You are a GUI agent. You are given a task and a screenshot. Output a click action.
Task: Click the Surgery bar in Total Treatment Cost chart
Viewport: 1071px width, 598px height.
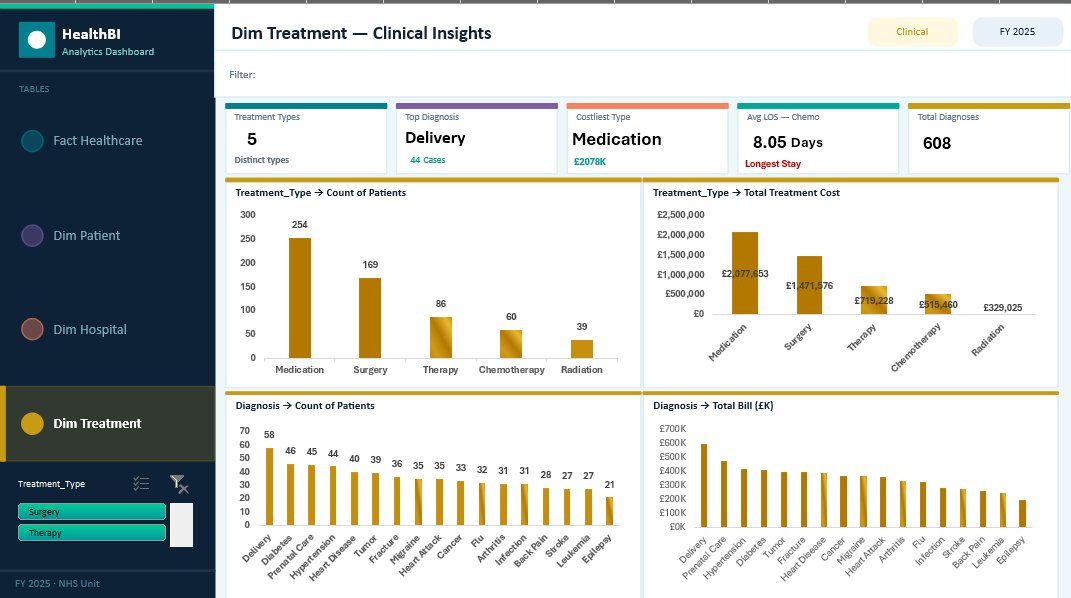(809, 285)
